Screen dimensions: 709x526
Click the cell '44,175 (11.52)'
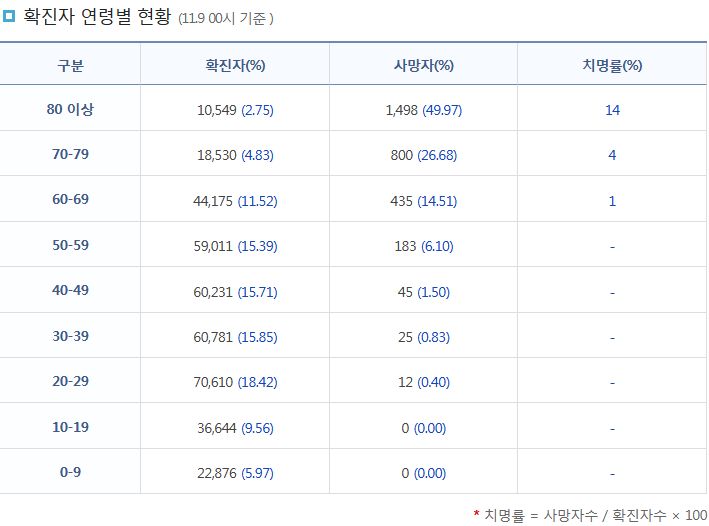(x=235, y=201)
